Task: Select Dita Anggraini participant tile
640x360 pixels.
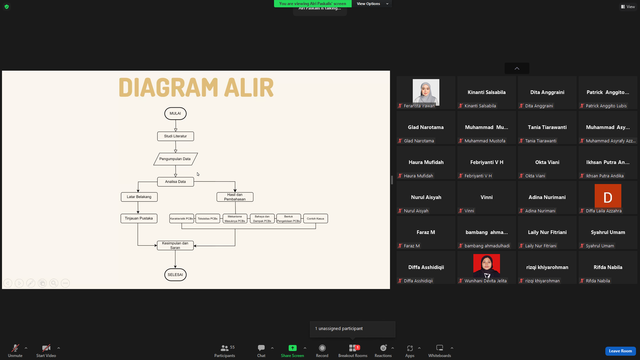Action: (x=547, y=93)
